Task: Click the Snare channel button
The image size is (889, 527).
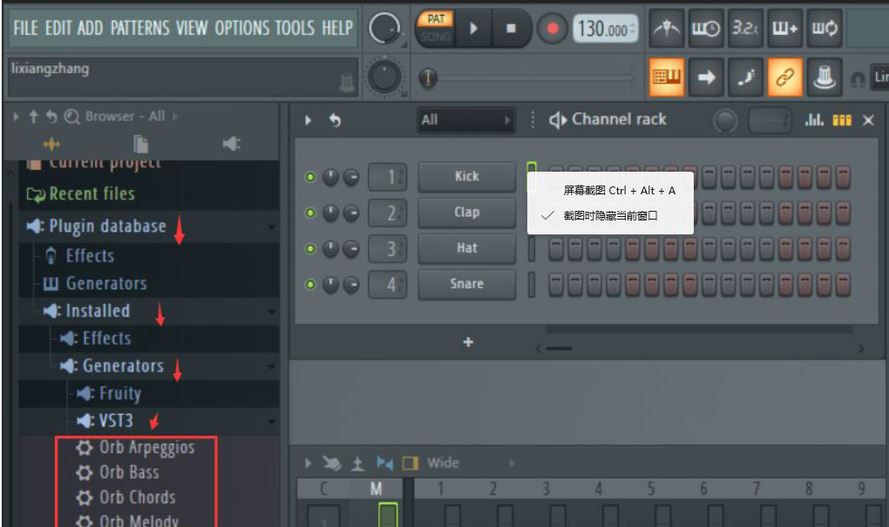Action: coord(467,284)
